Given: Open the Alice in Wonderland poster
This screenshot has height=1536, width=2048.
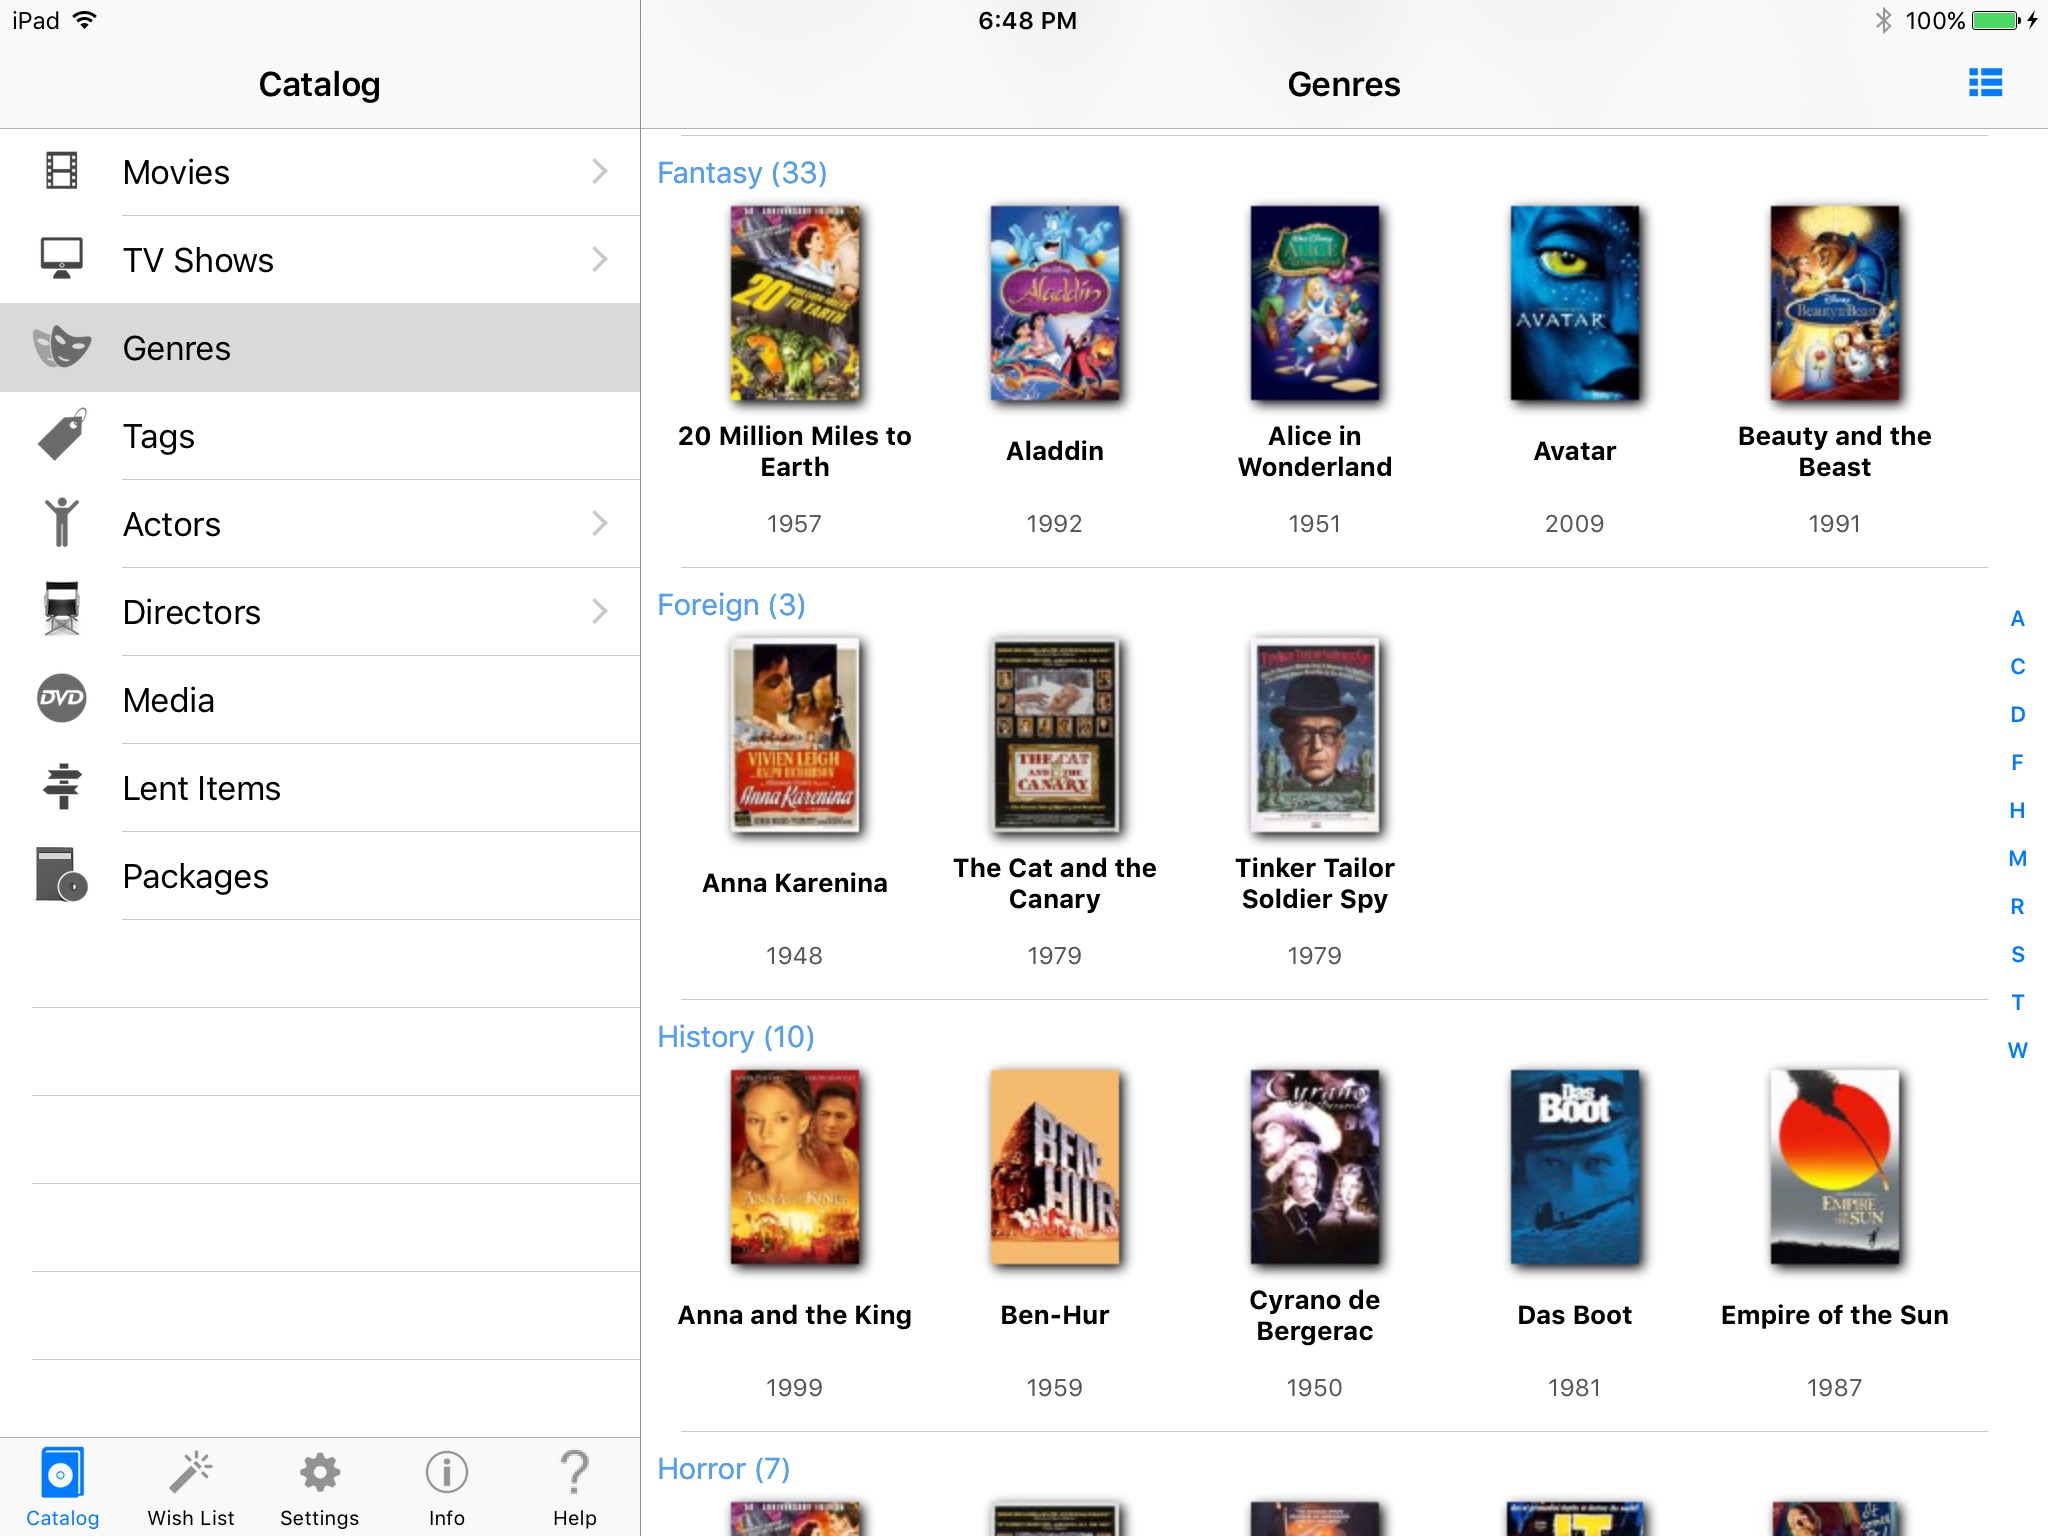Looking at the screenshot, I should [x=1315, y=303].
